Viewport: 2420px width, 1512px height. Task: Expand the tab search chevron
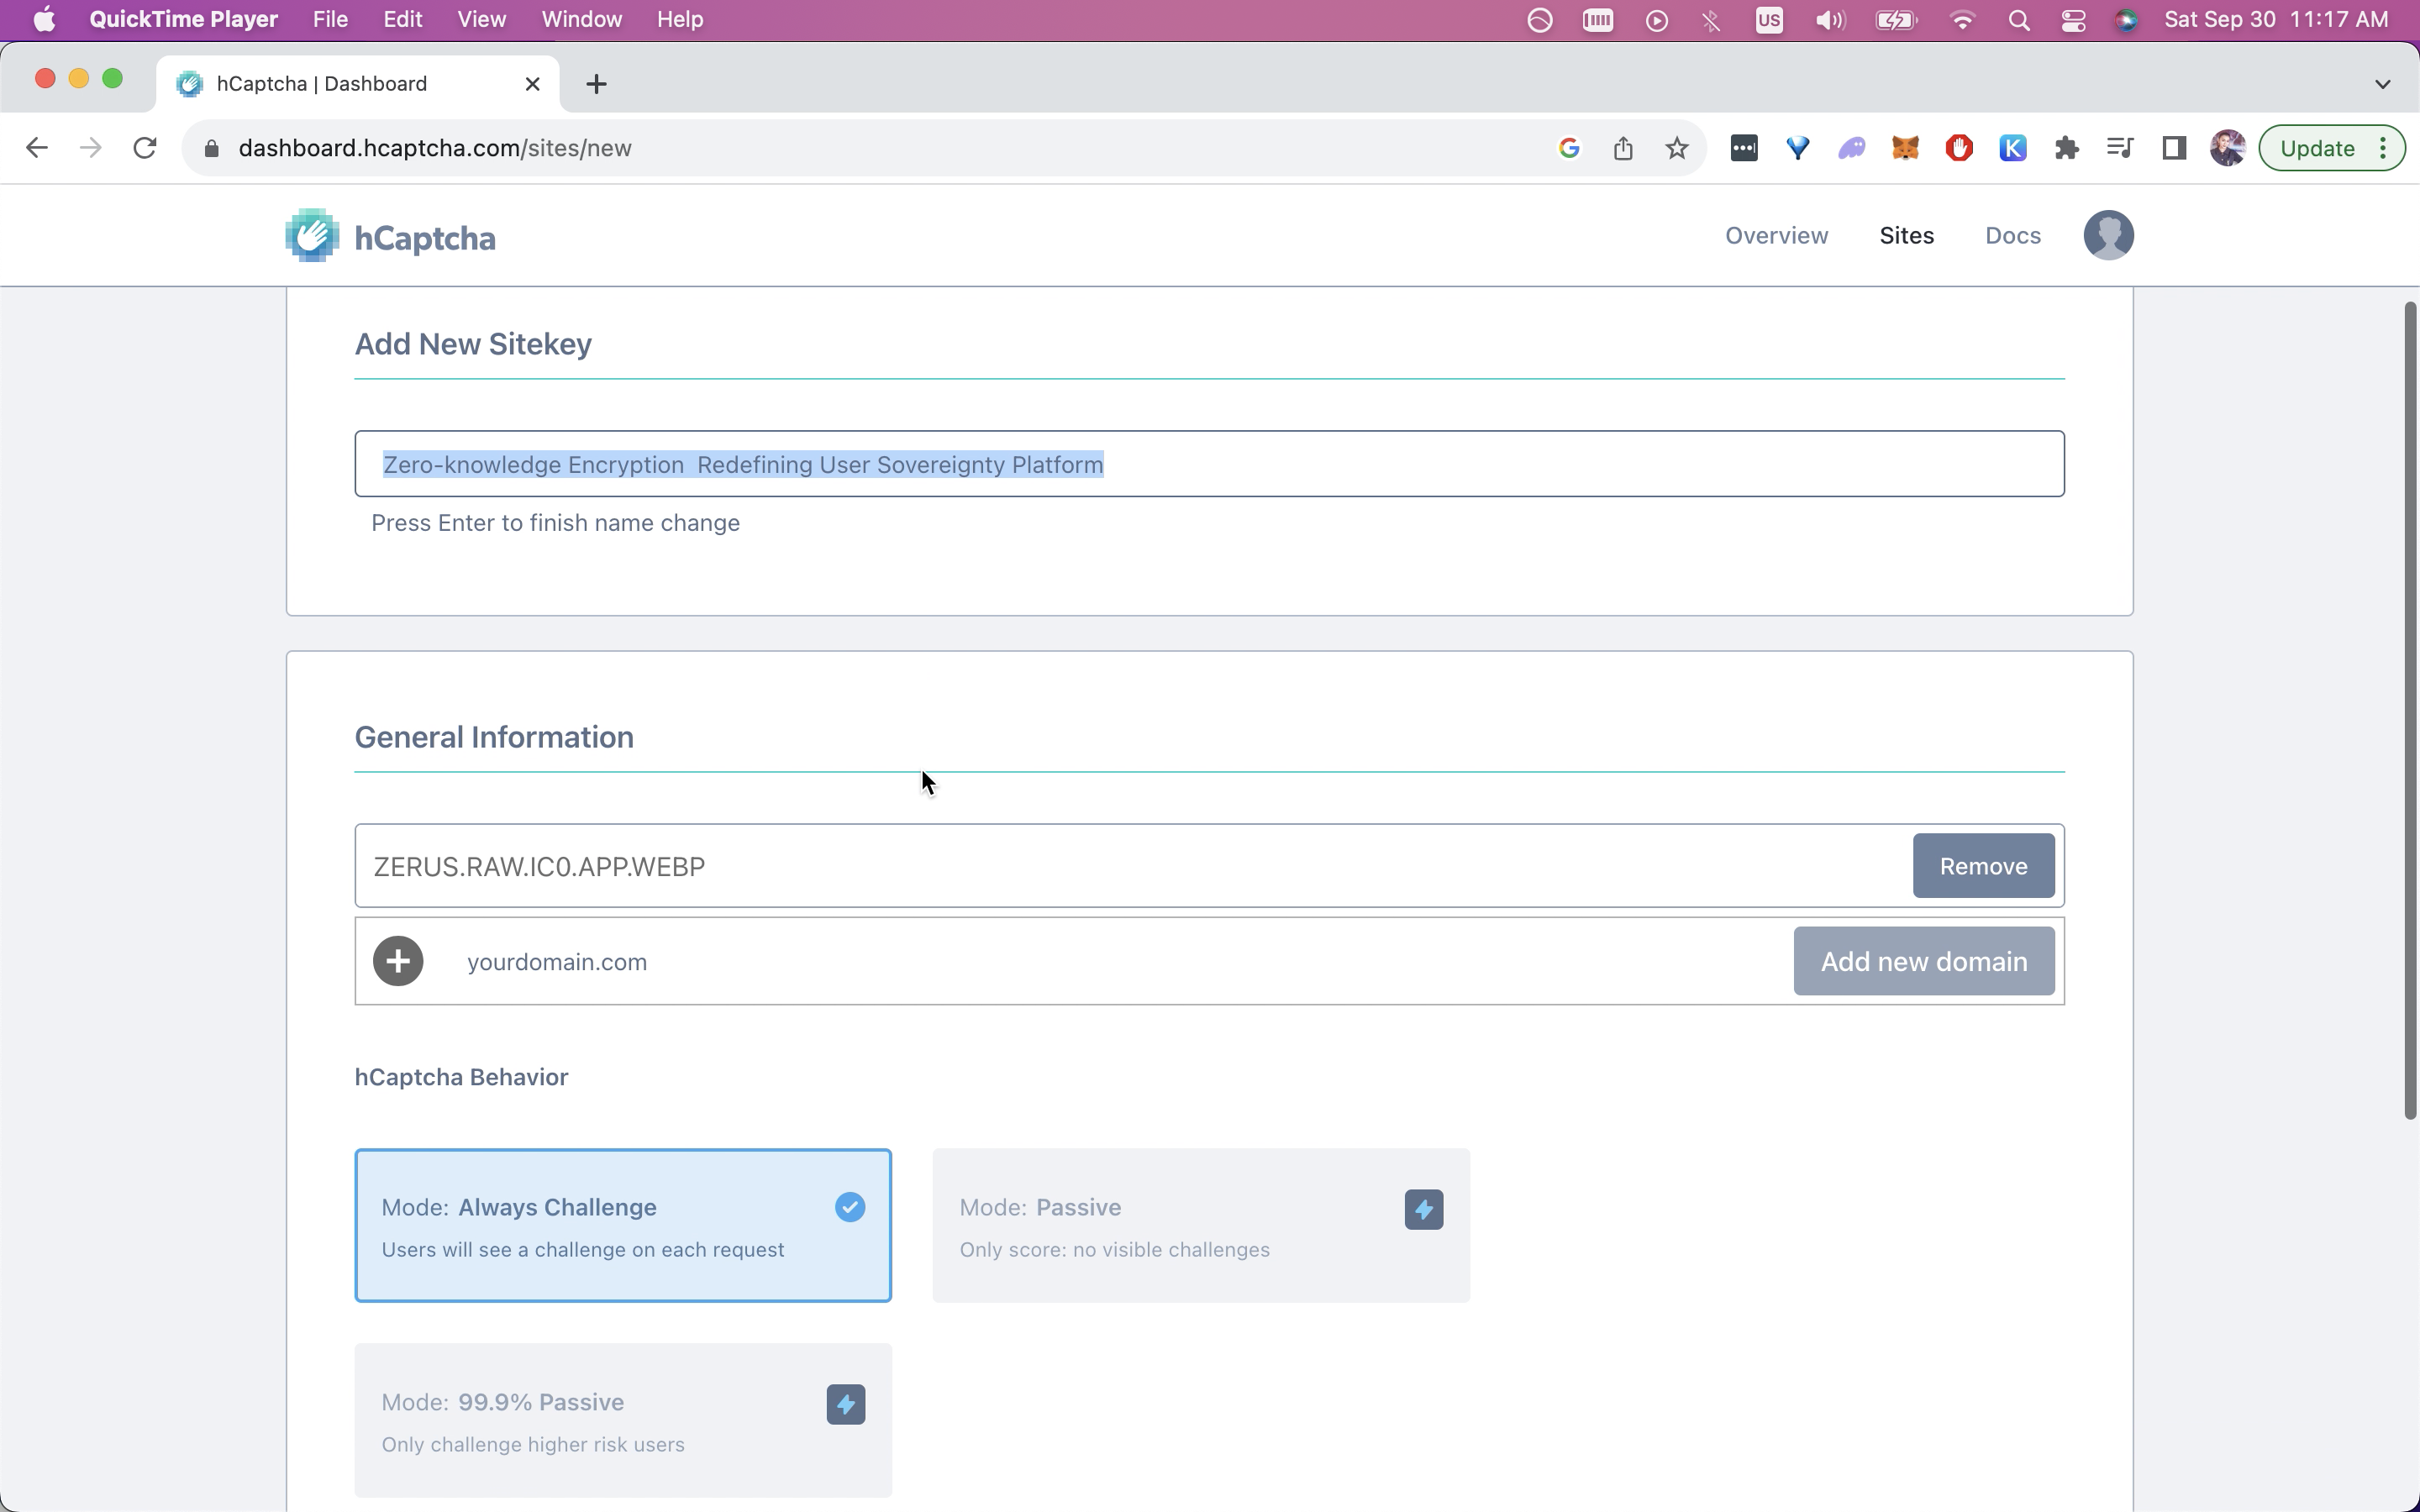coord(2382,84)
